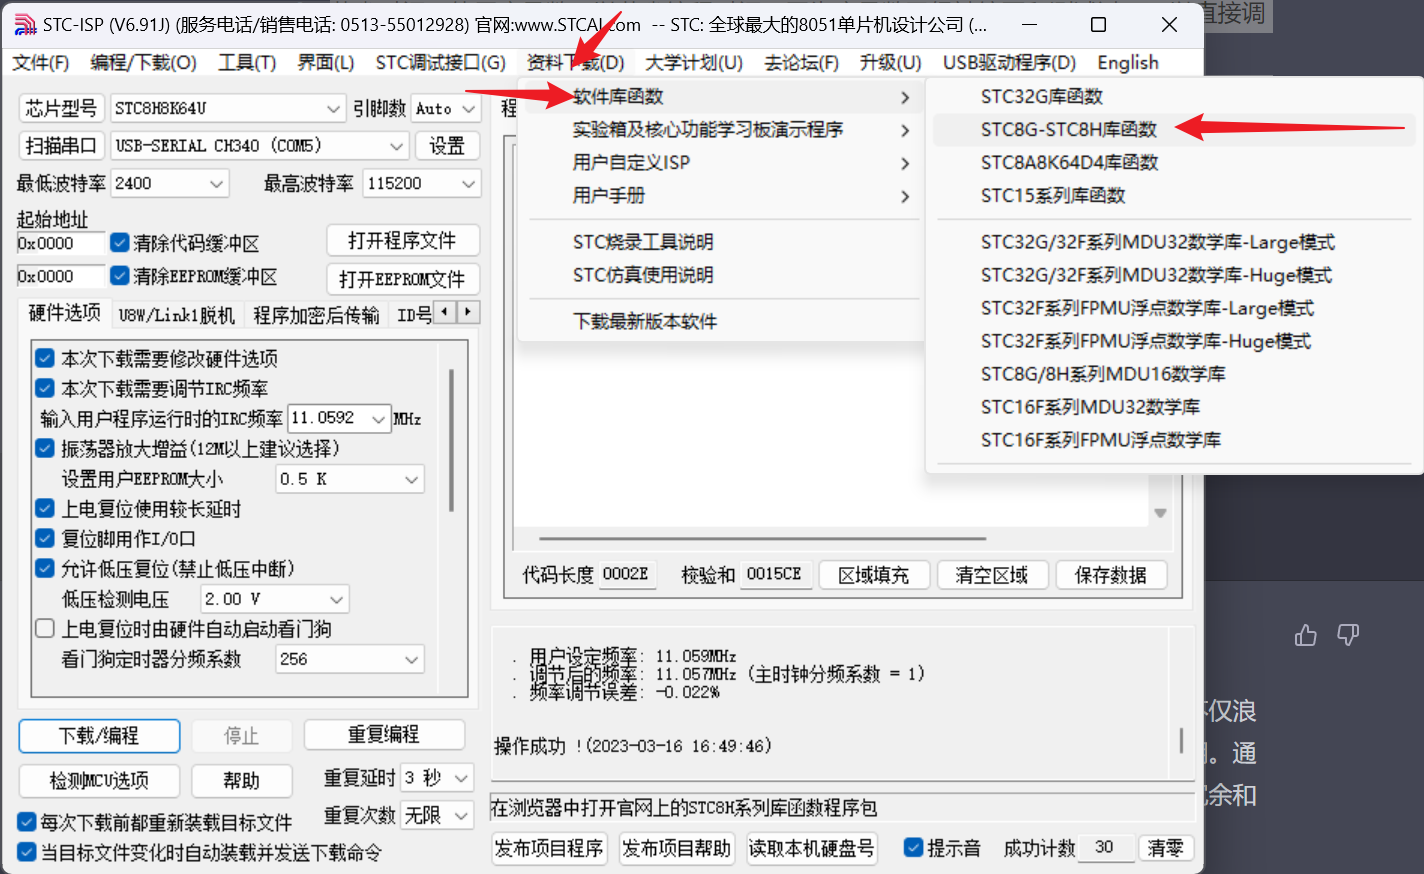Toggle 清除EEPROM缓冲区 checkbox
The width and height of the screenshot is (1424, 874).
120,275
